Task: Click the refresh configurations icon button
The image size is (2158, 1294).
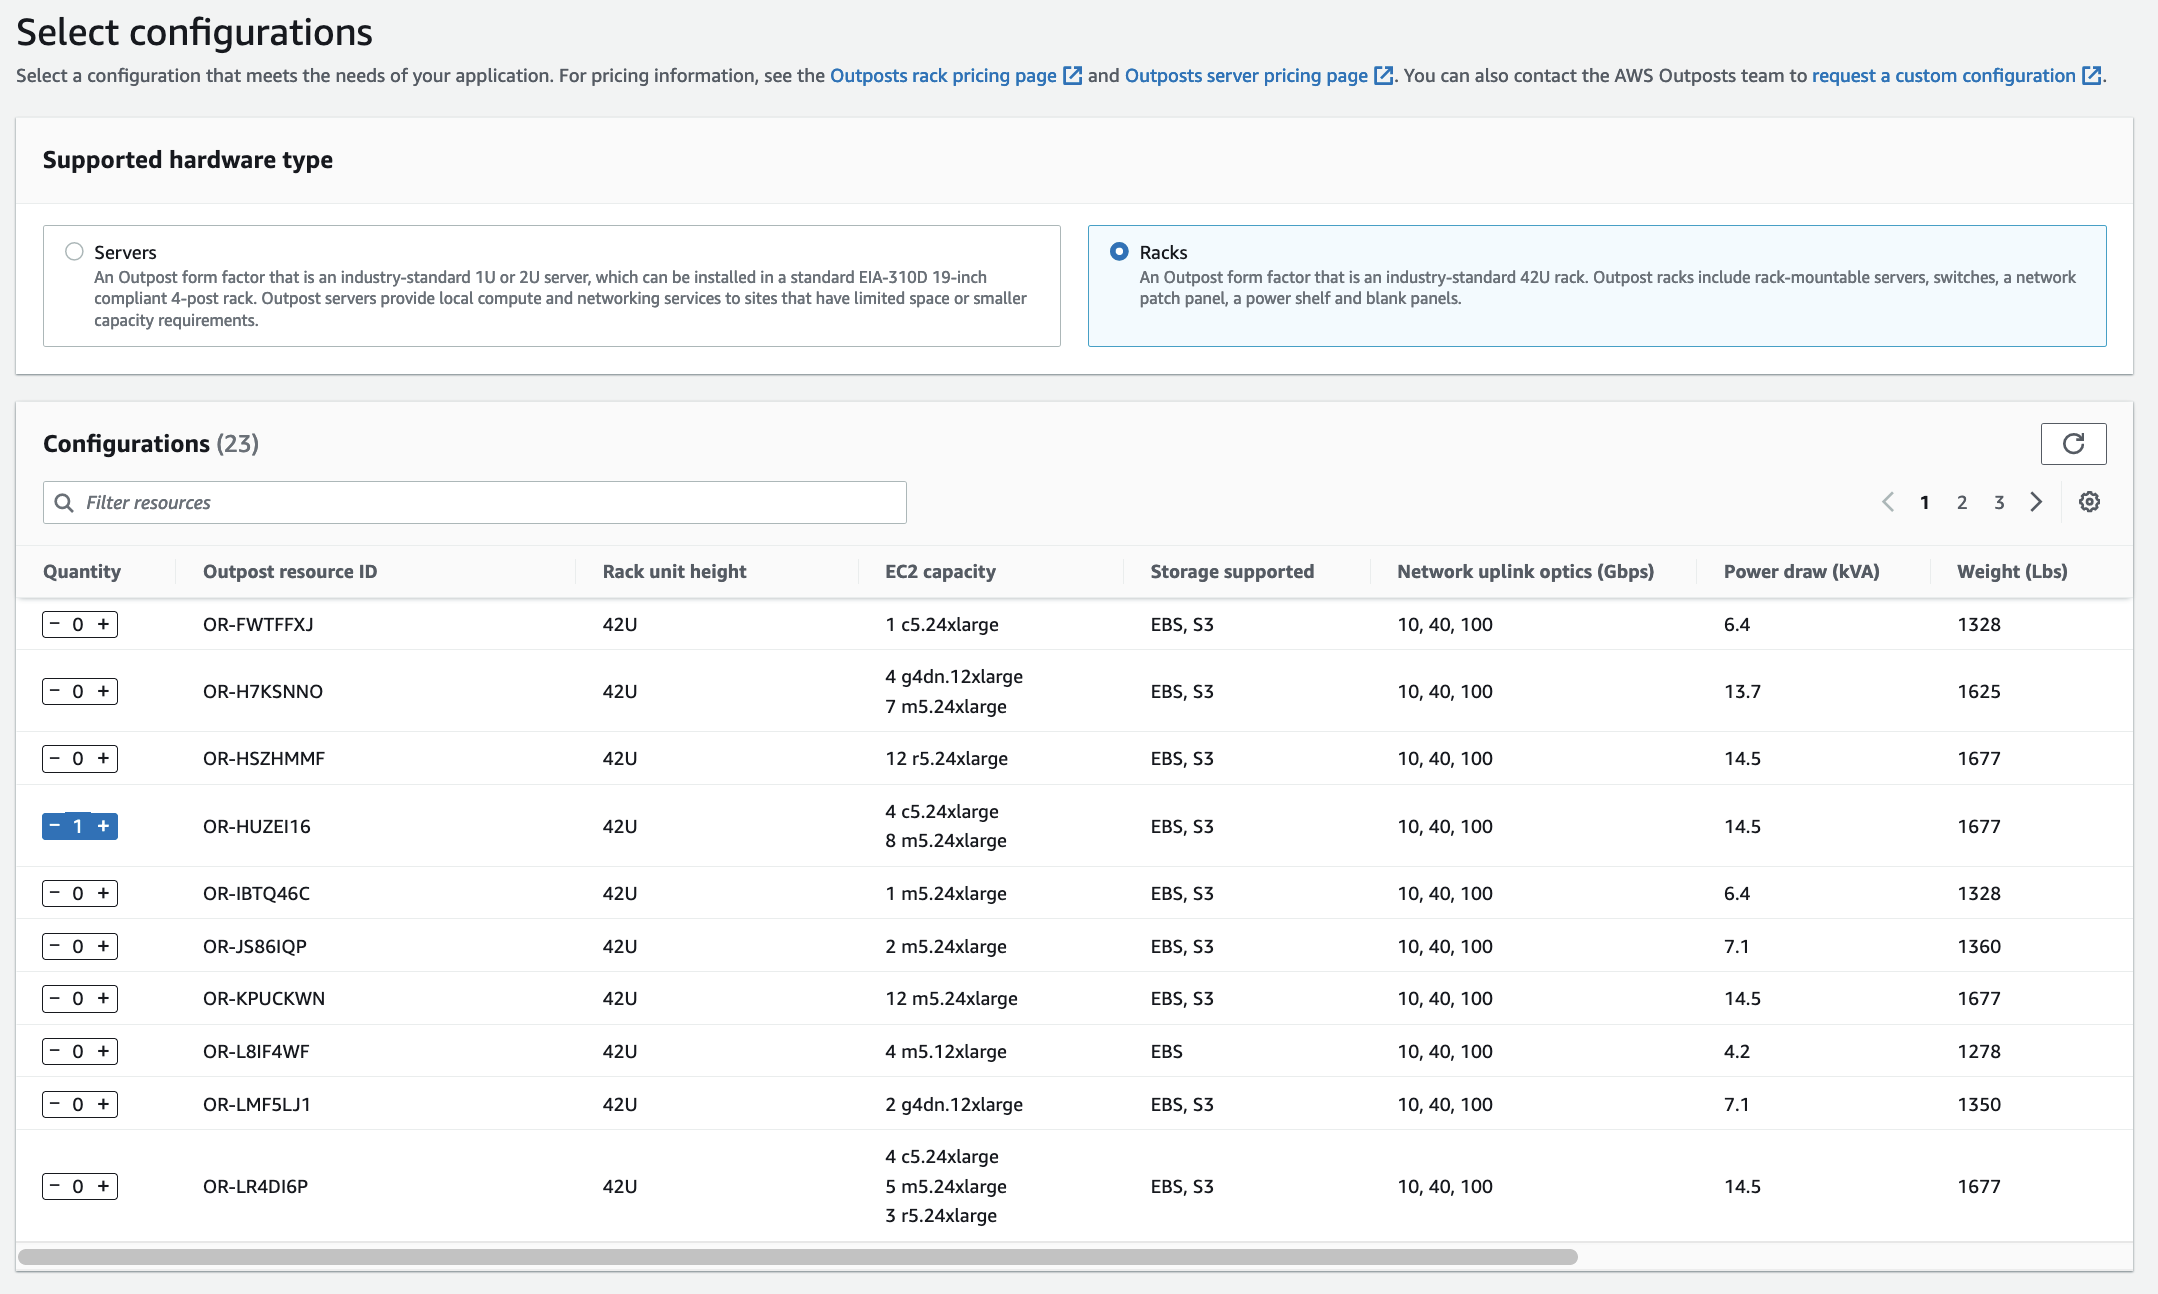Action: (x=2073, y=444)
